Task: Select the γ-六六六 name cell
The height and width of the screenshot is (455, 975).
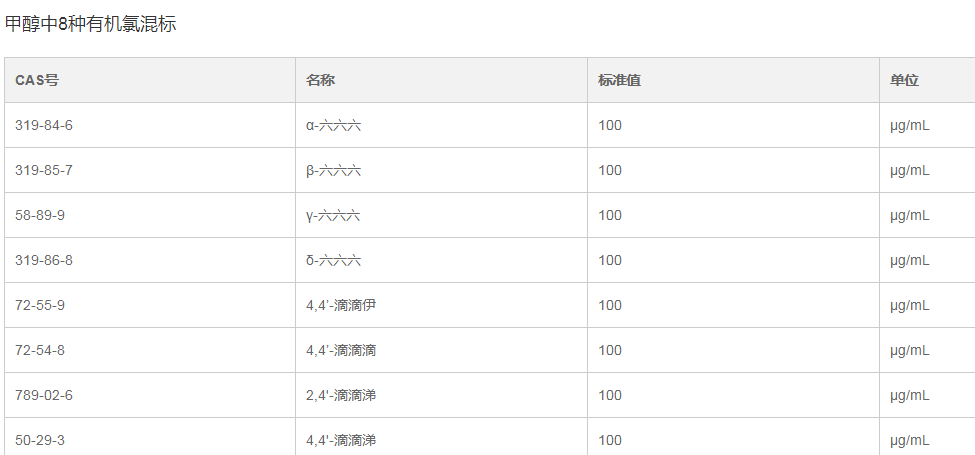Action: tap(333, 215)
